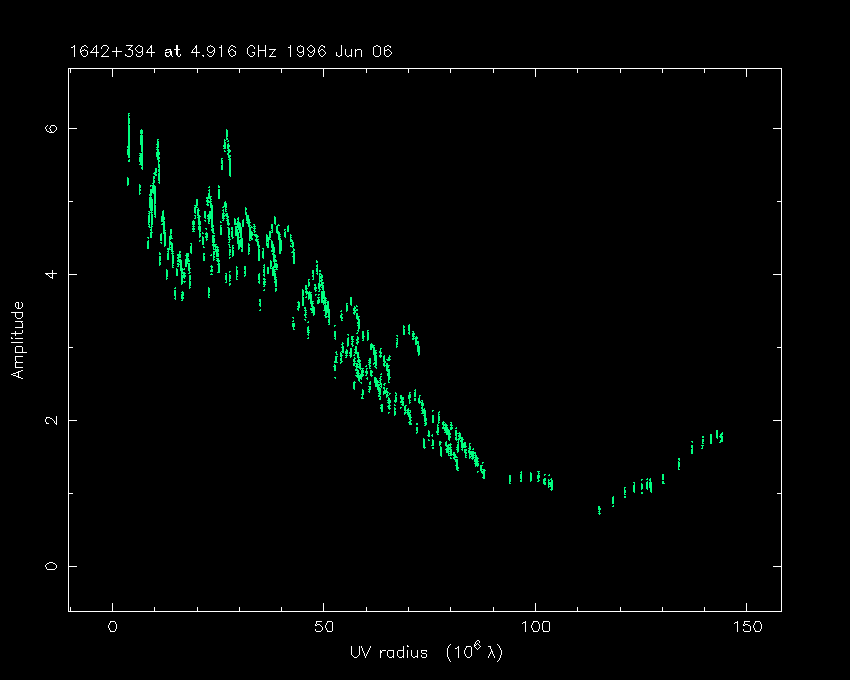Image resolution: width=850 pixels, height=680 pixels.
Task: Click the 'Amplitude' y-axis label
Action: coord(18,343)
